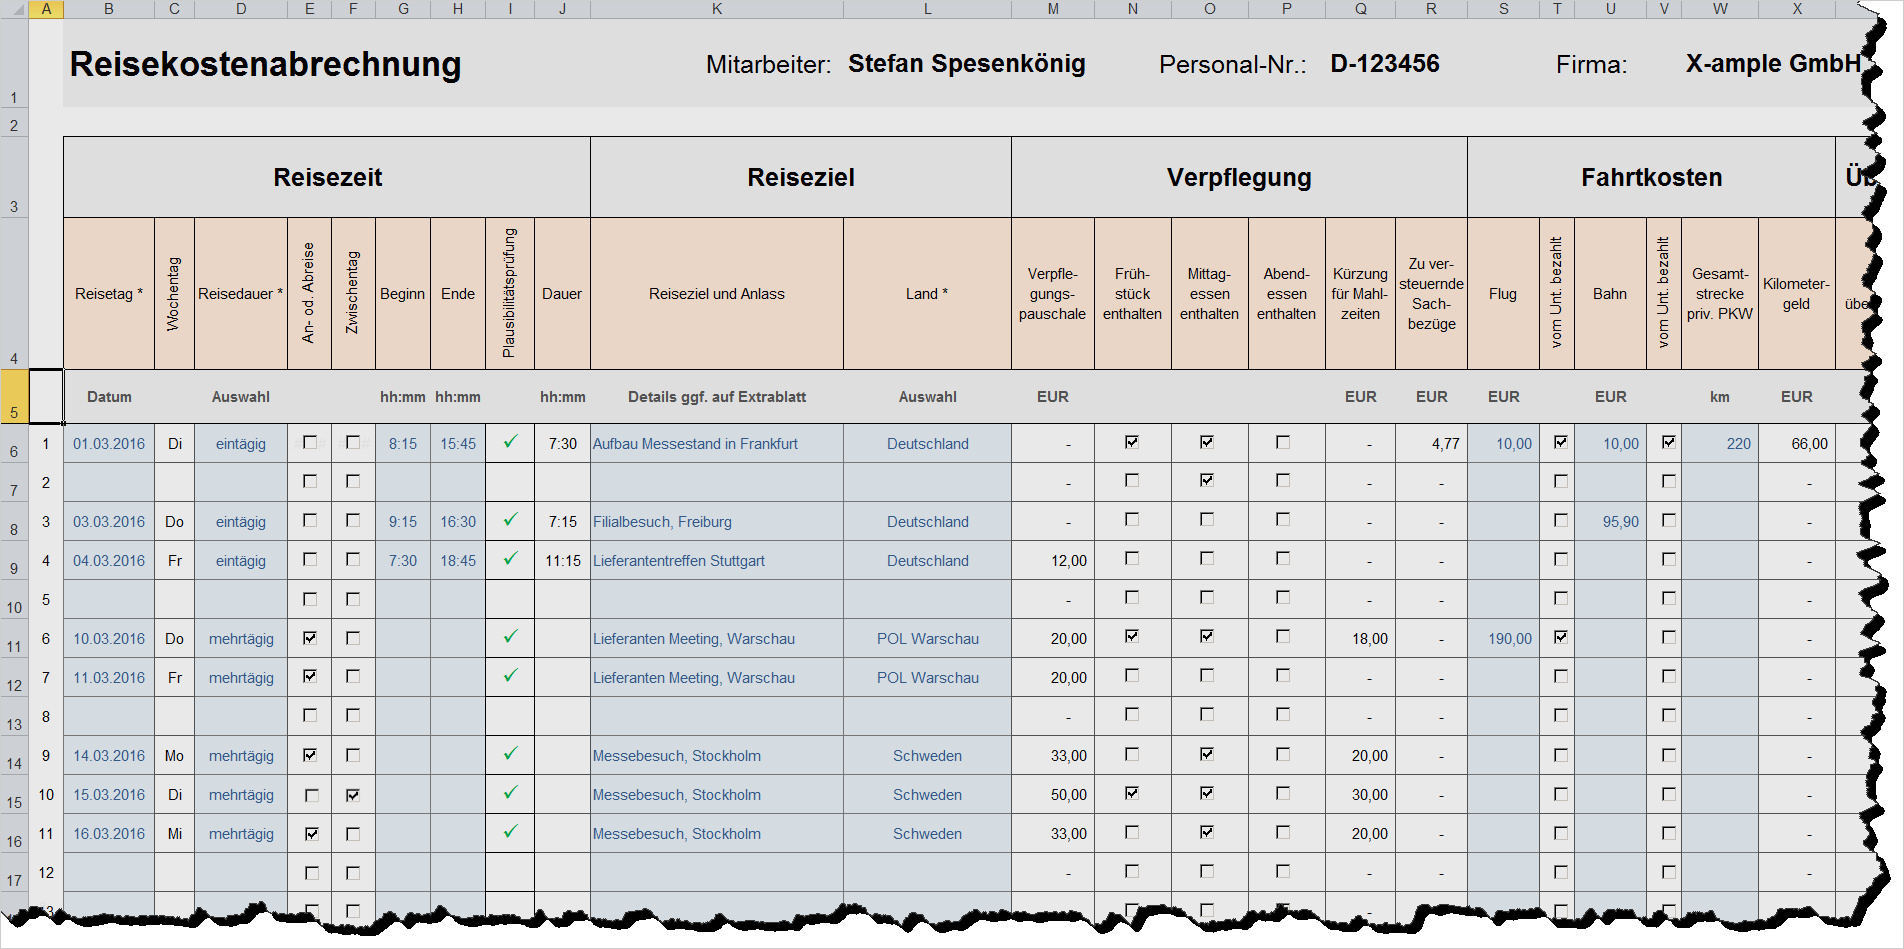Click the 'Aufbau Messestand in Frankfurt' entry
This screenshot has height=949, width=1904.
(x=695, y=444)
